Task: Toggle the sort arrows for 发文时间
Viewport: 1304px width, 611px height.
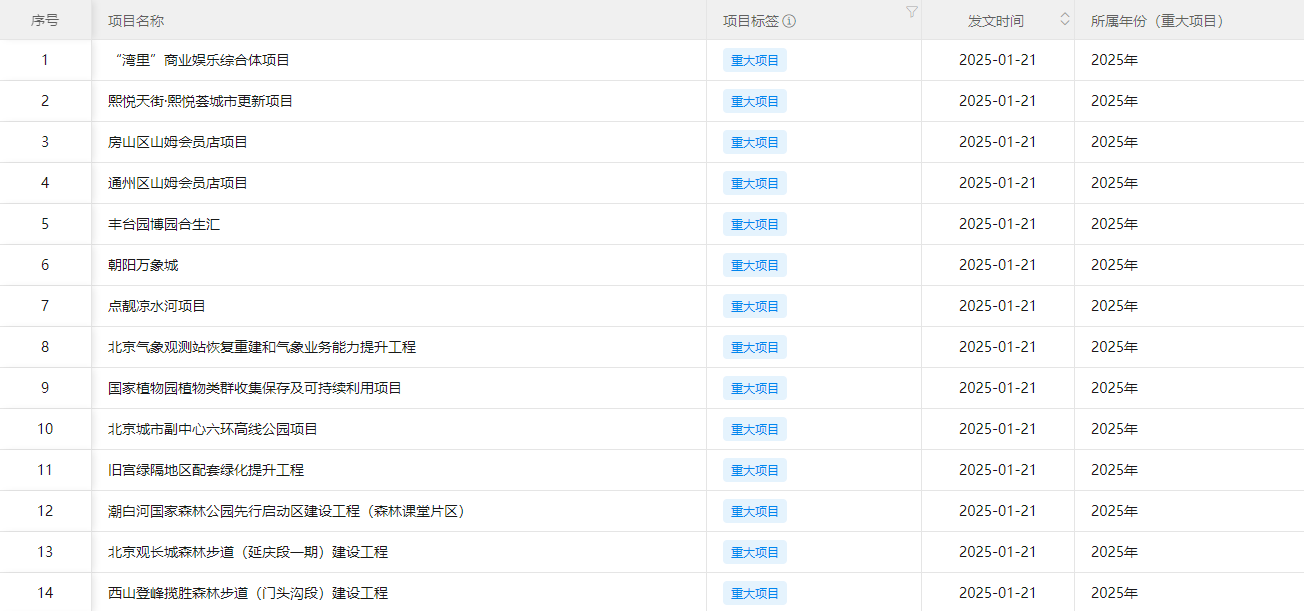Action: click(1065, 19)
